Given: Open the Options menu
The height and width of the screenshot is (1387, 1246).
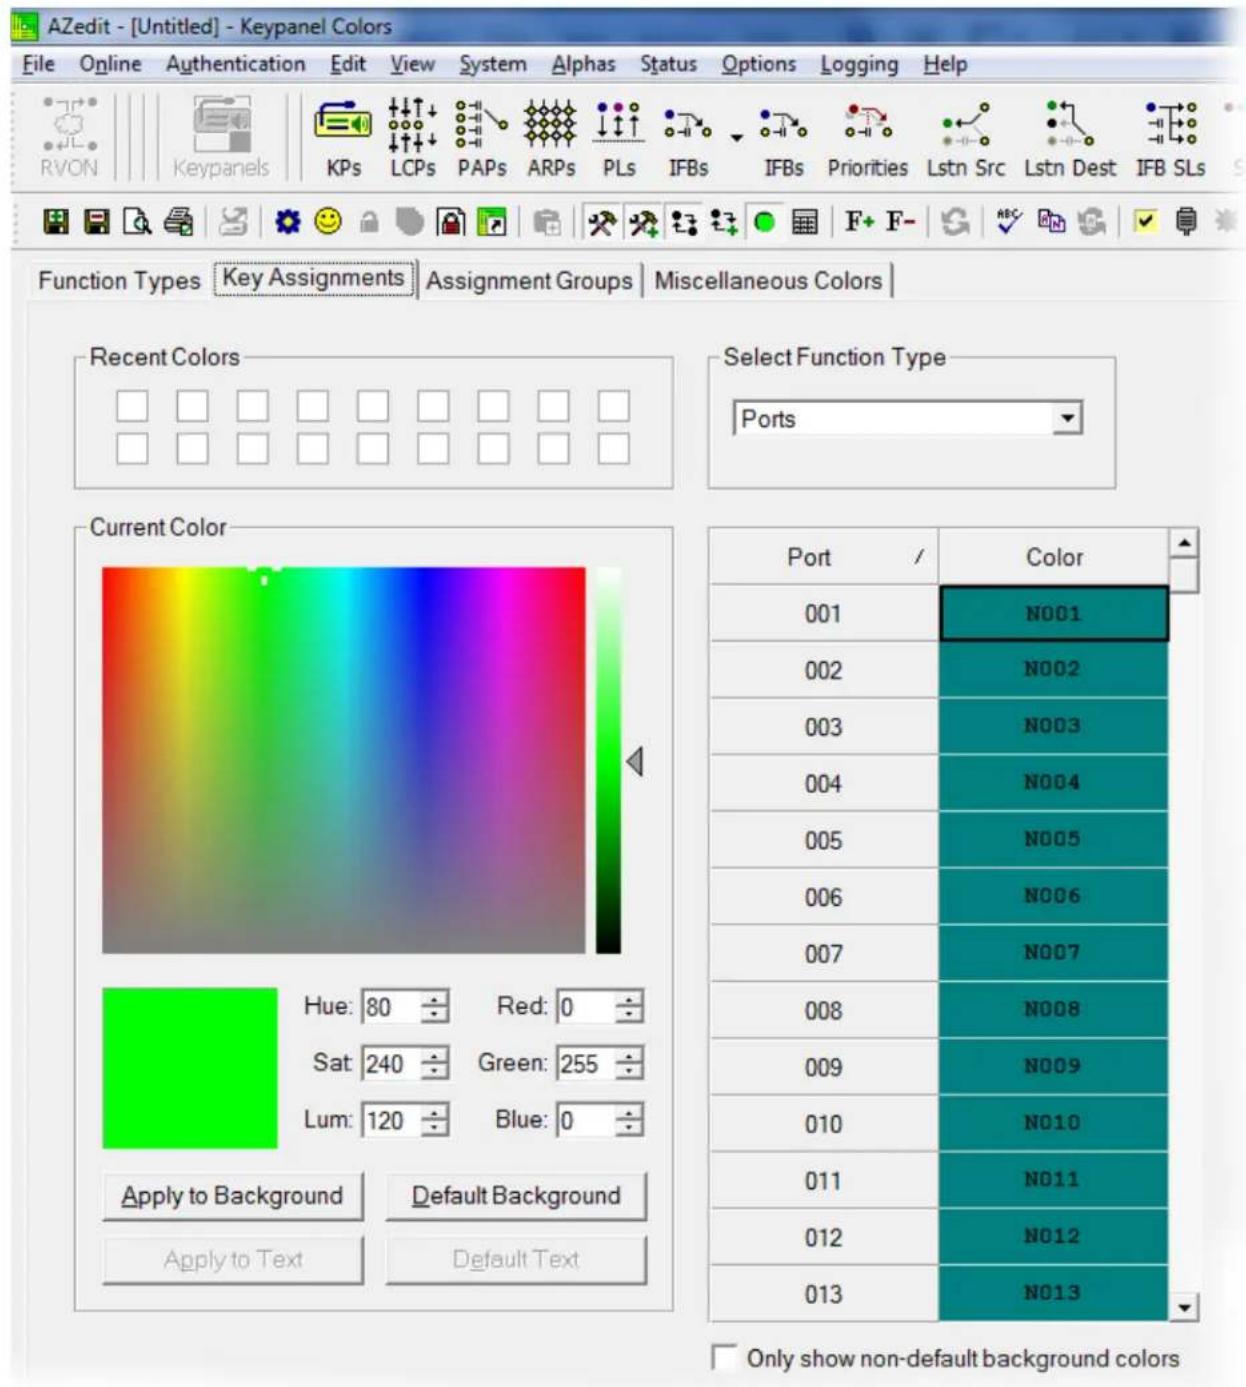Looking at the screenshot, I should (759, 64).
